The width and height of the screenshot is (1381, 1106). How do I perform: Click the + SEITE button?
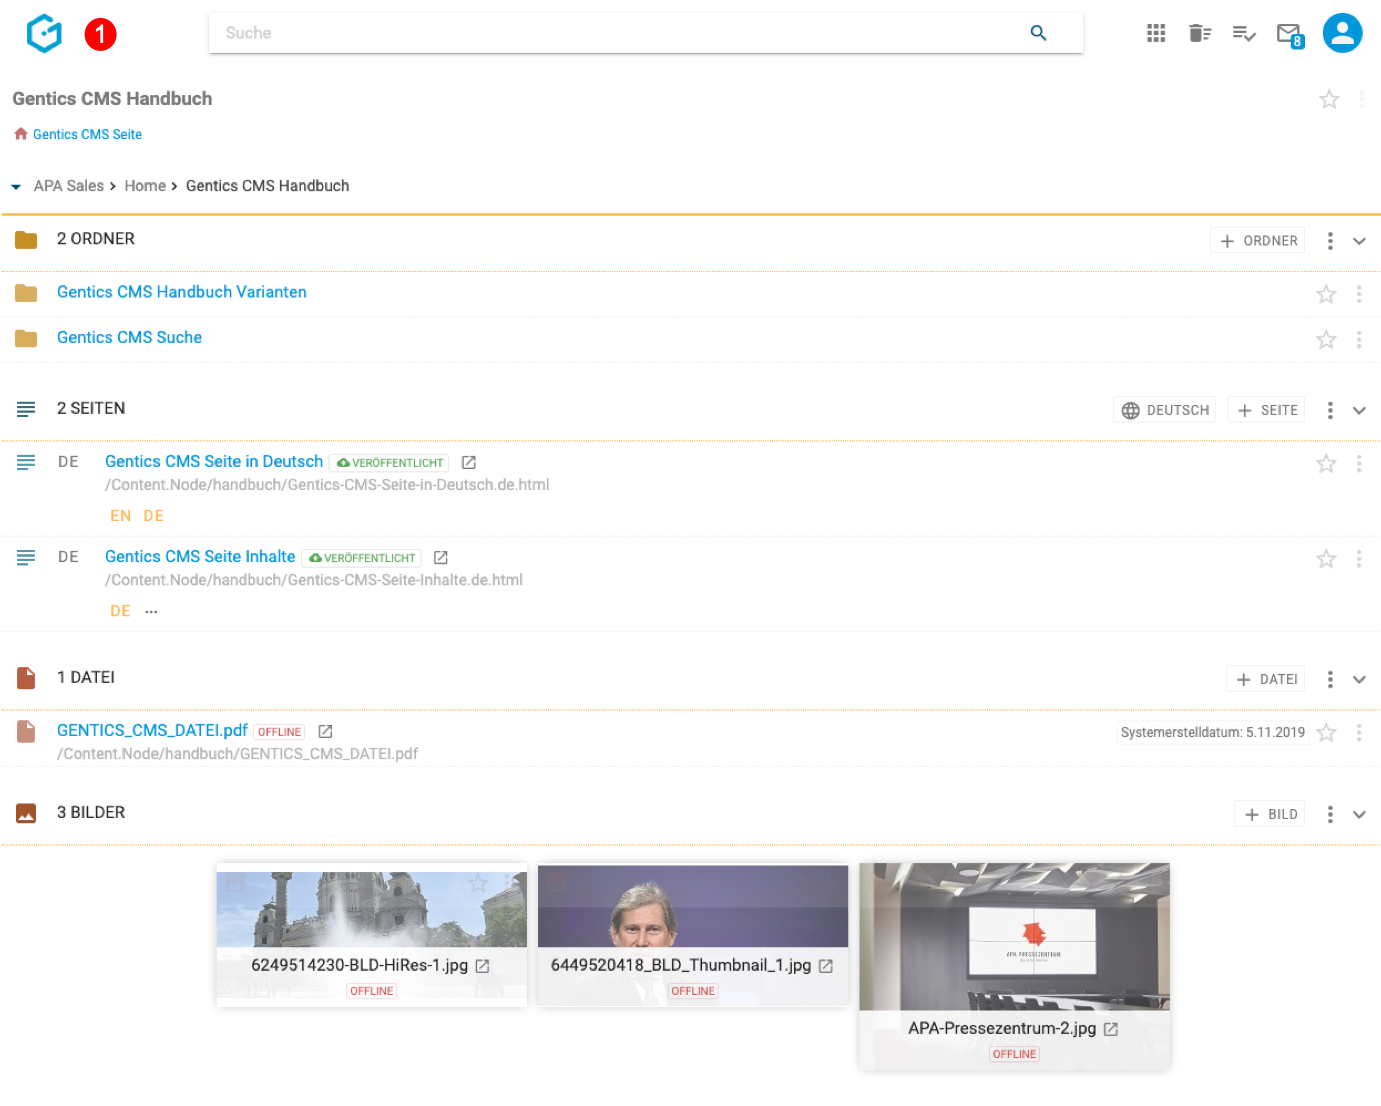pyautogui.click(x=1266, y=410)
